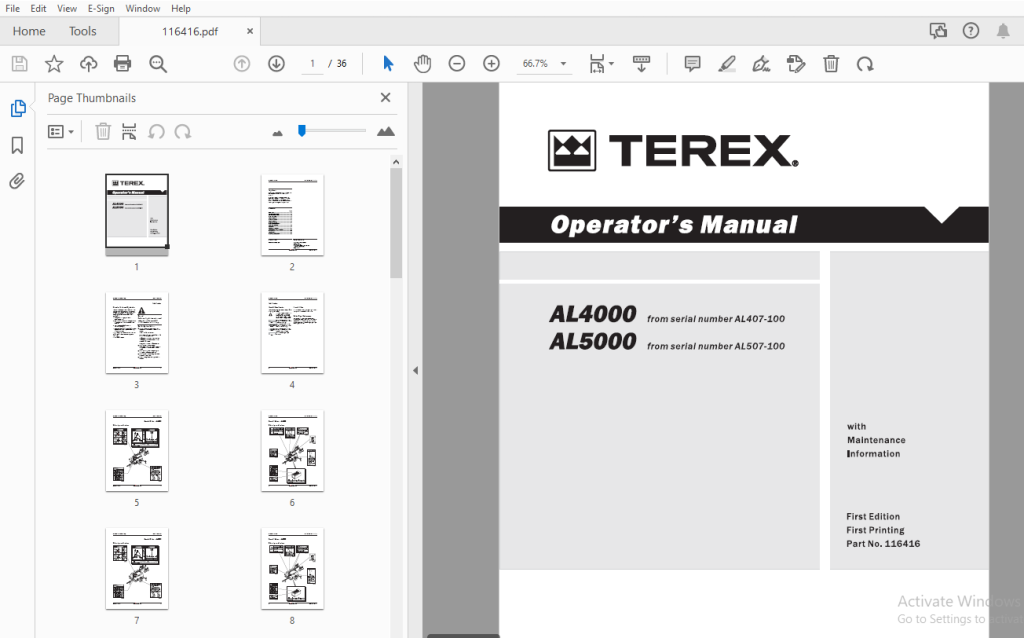1024x638 pixels.
Task: Toggle the Bookmarks panel
Action: (x=18, y=145)
